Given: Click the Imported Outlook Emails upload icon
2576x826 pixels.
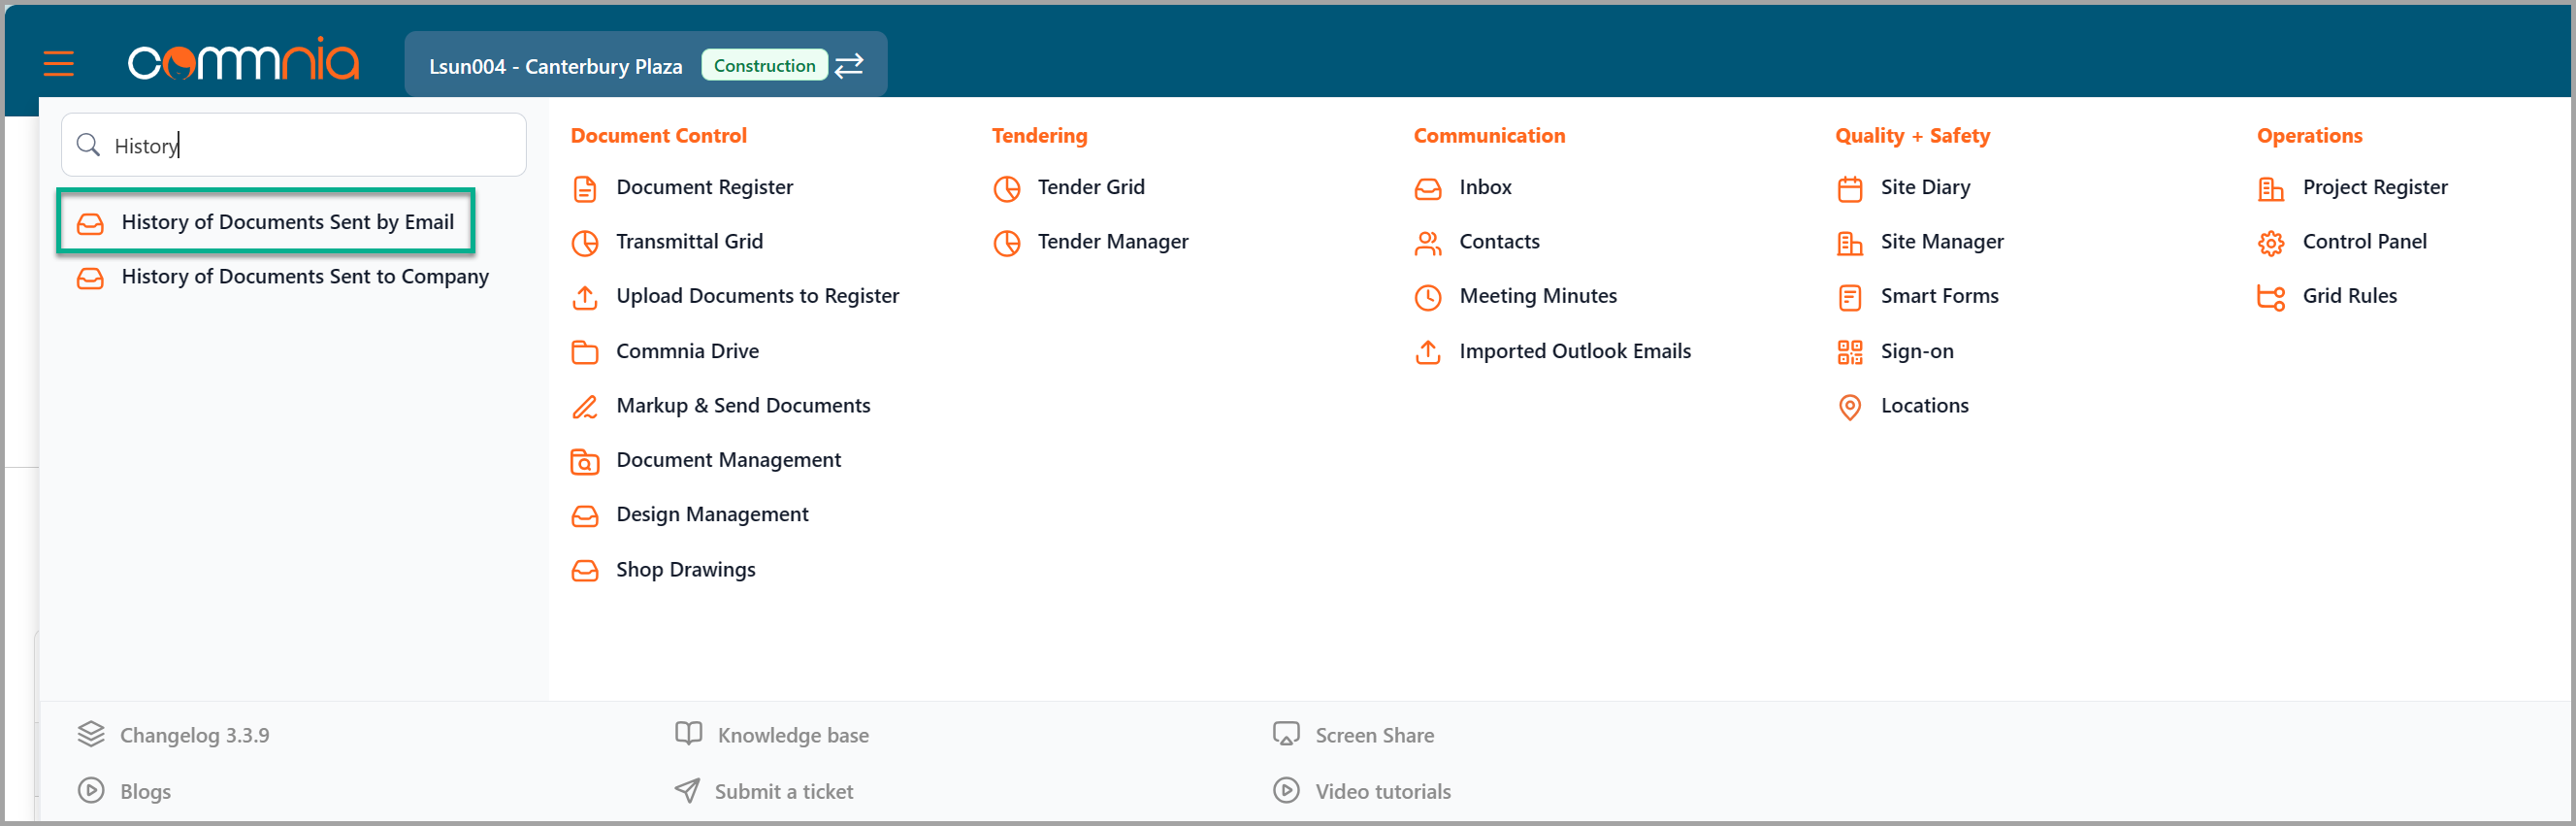Looking at the screenshot, I should click(1428, 352).
